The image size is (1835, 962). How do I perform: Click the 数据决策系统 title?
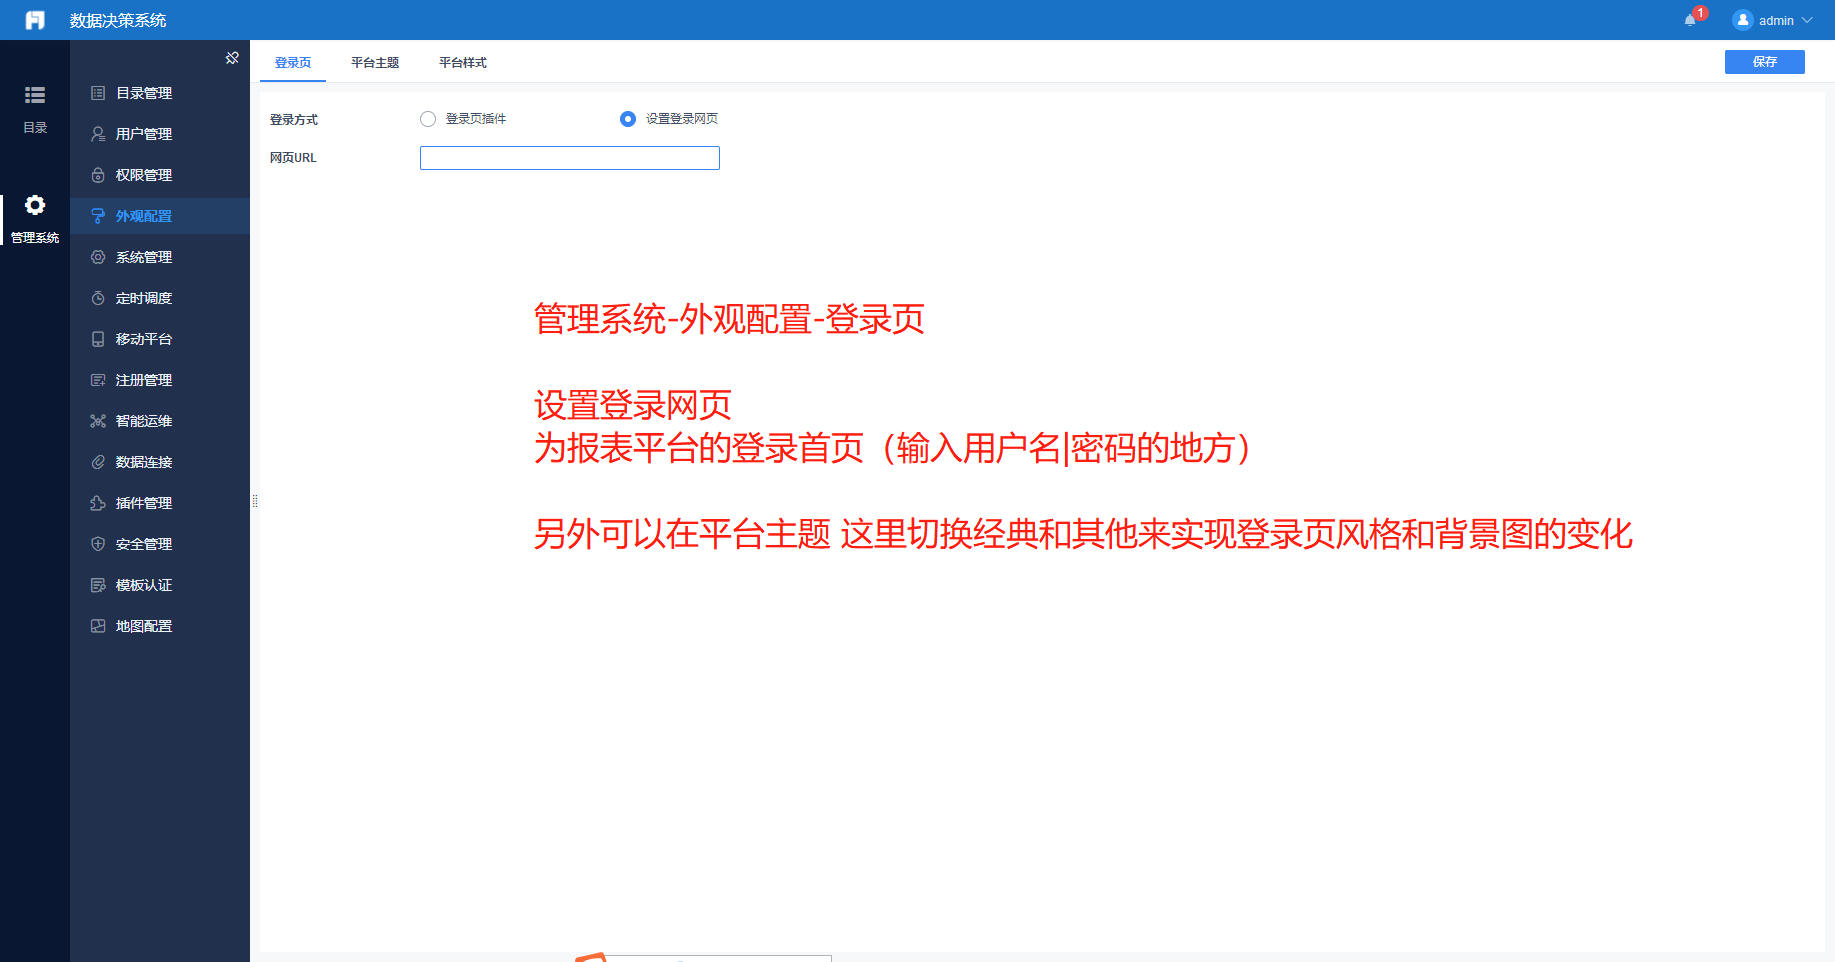(x=118, y=20)
